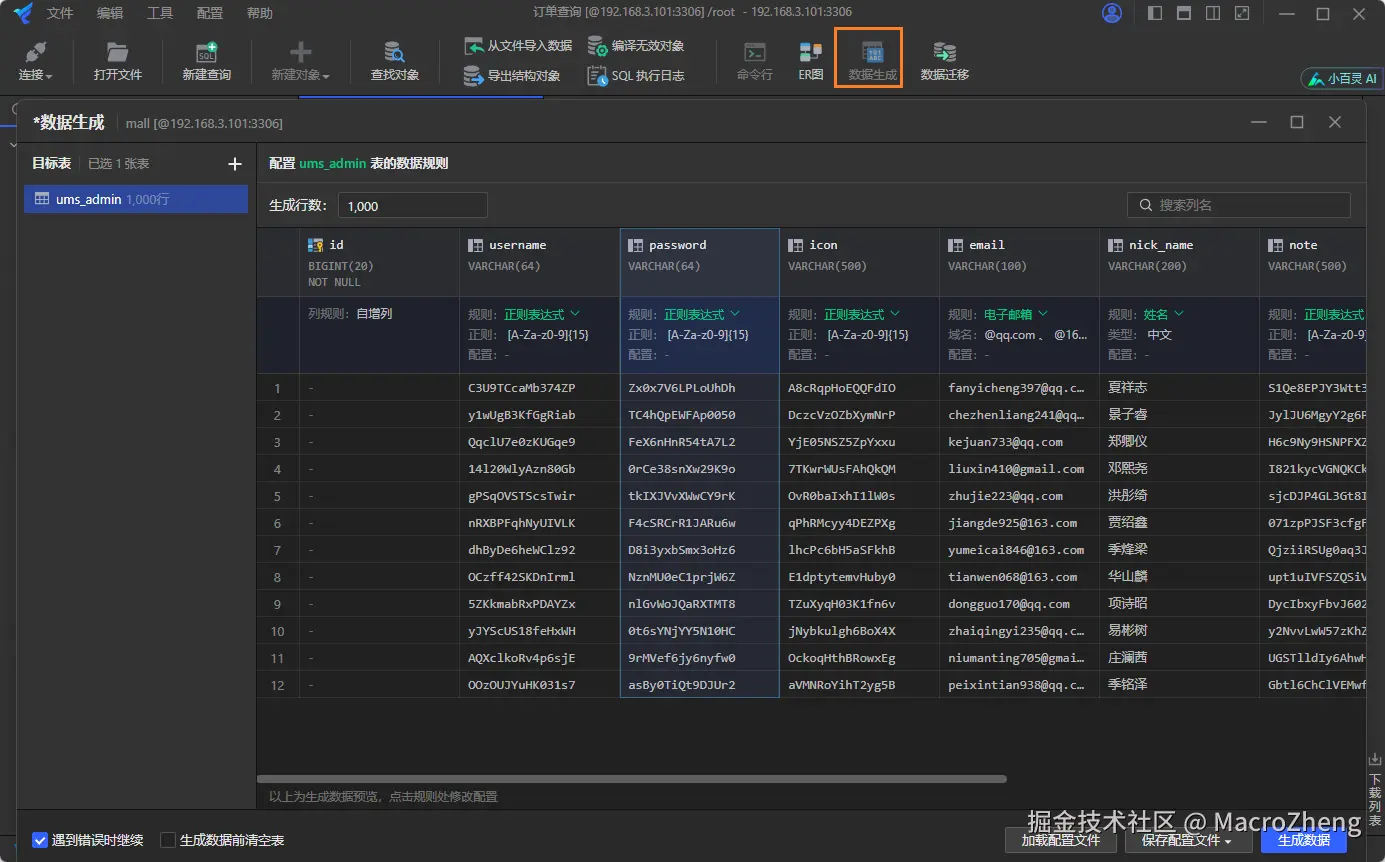The image size is (1385, 862).
Task: Open the 数据迁移 migration tool
Action: [x=944, y=62]
